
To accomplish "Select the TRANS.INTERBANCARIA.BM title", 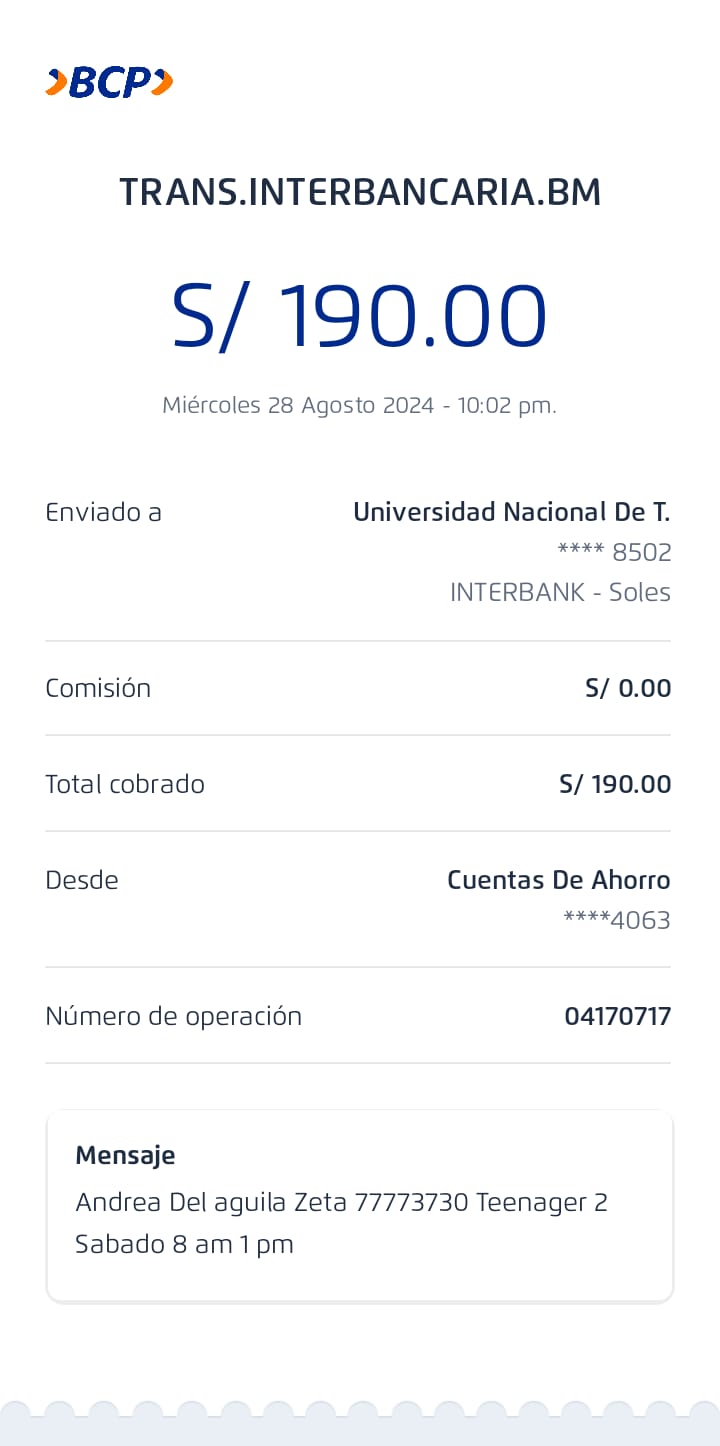I will point(360,192).
